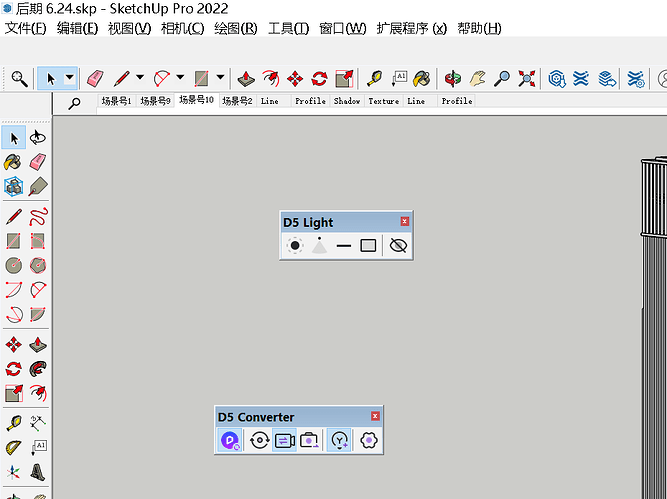Choose the Protractor tool
The height and width of the screenshot is (499, 667).
tap(14, 448)
